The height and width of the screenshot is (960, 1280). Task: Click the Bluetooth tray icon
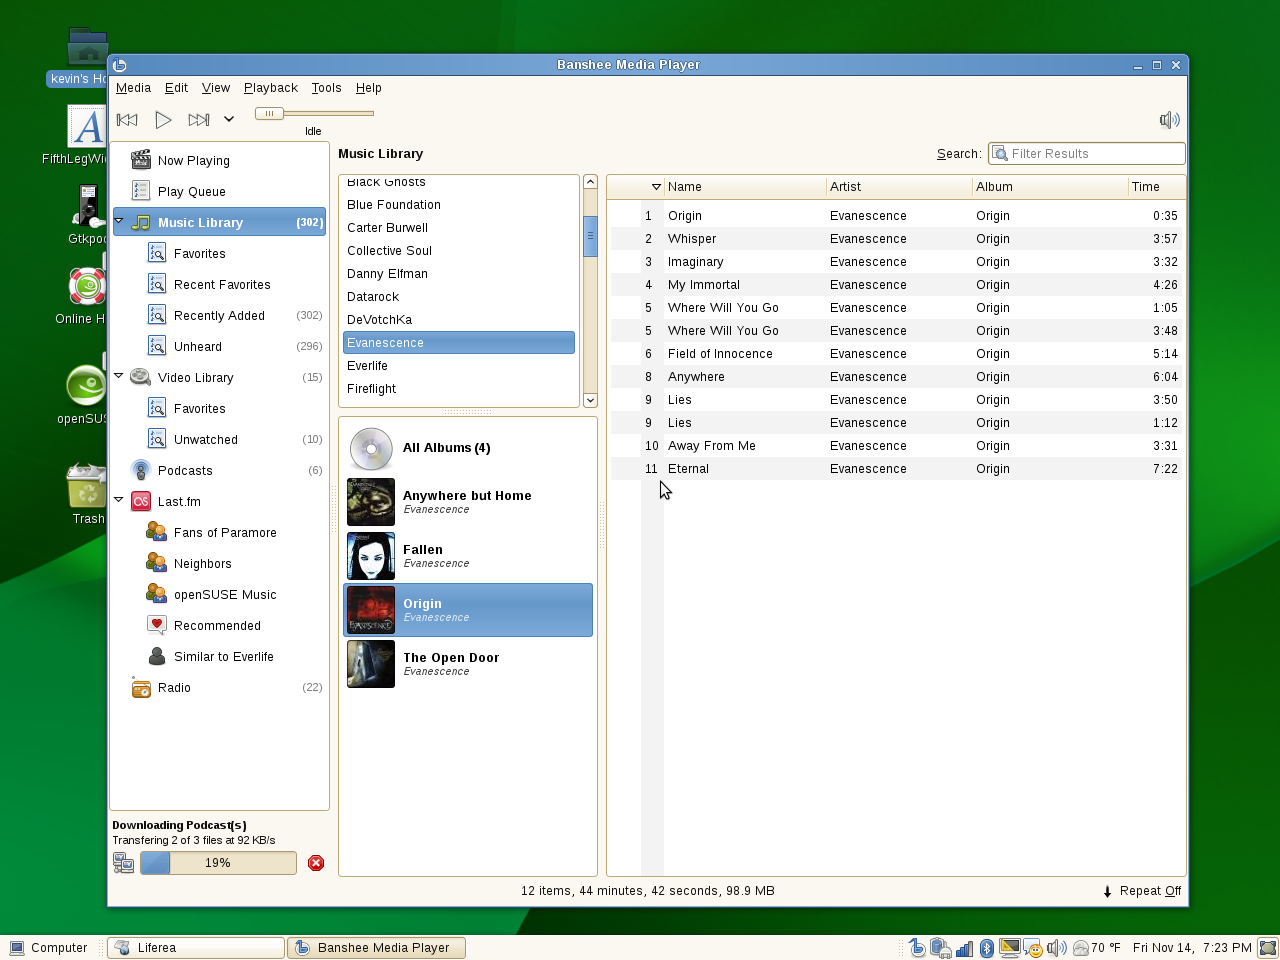tap(986, 948)
